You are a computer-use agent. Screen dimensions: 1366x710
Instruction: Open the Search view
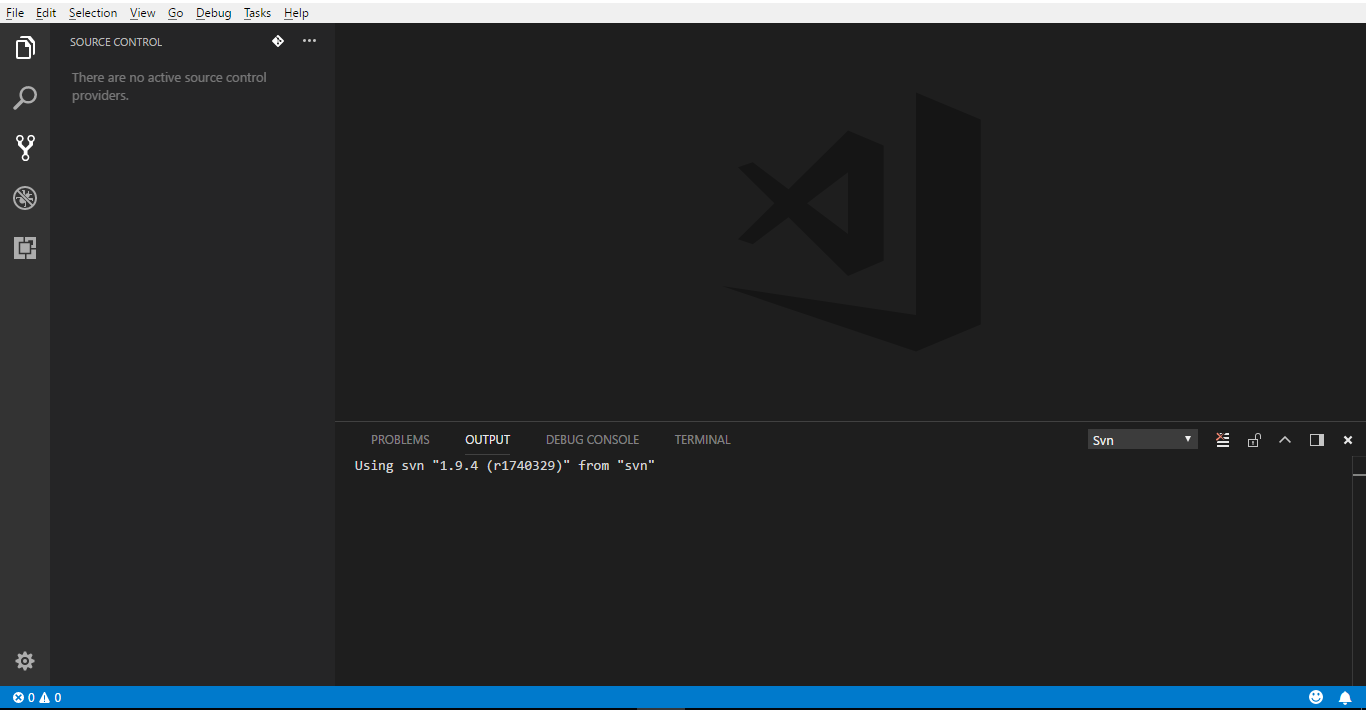pos(25,97)
